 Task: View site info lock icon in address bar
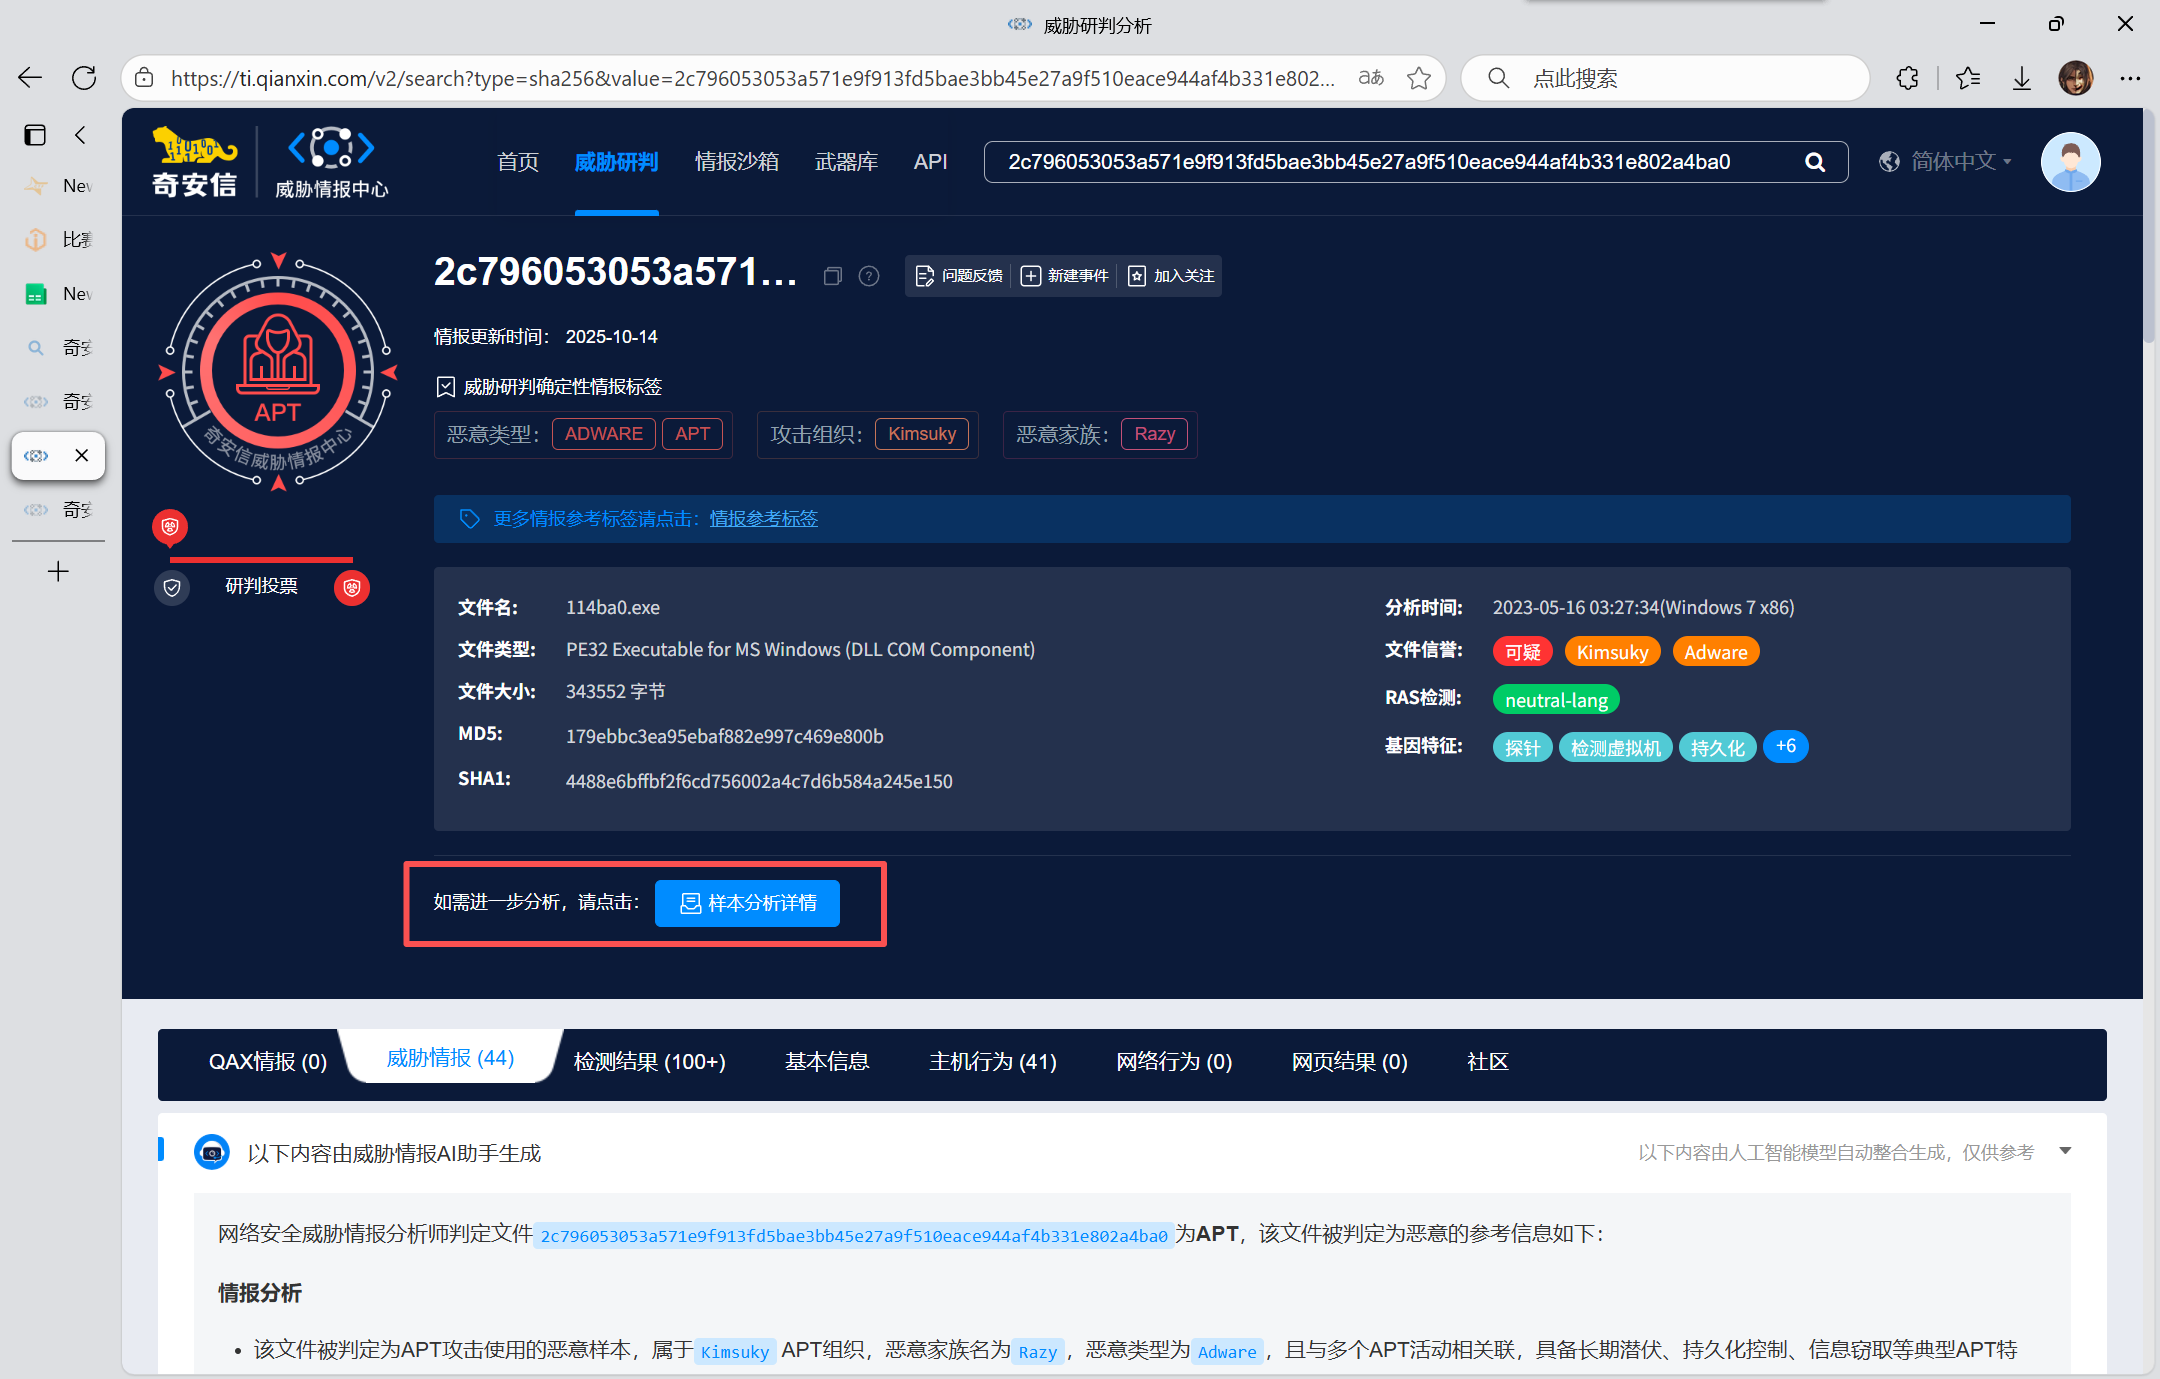(145, 78)
